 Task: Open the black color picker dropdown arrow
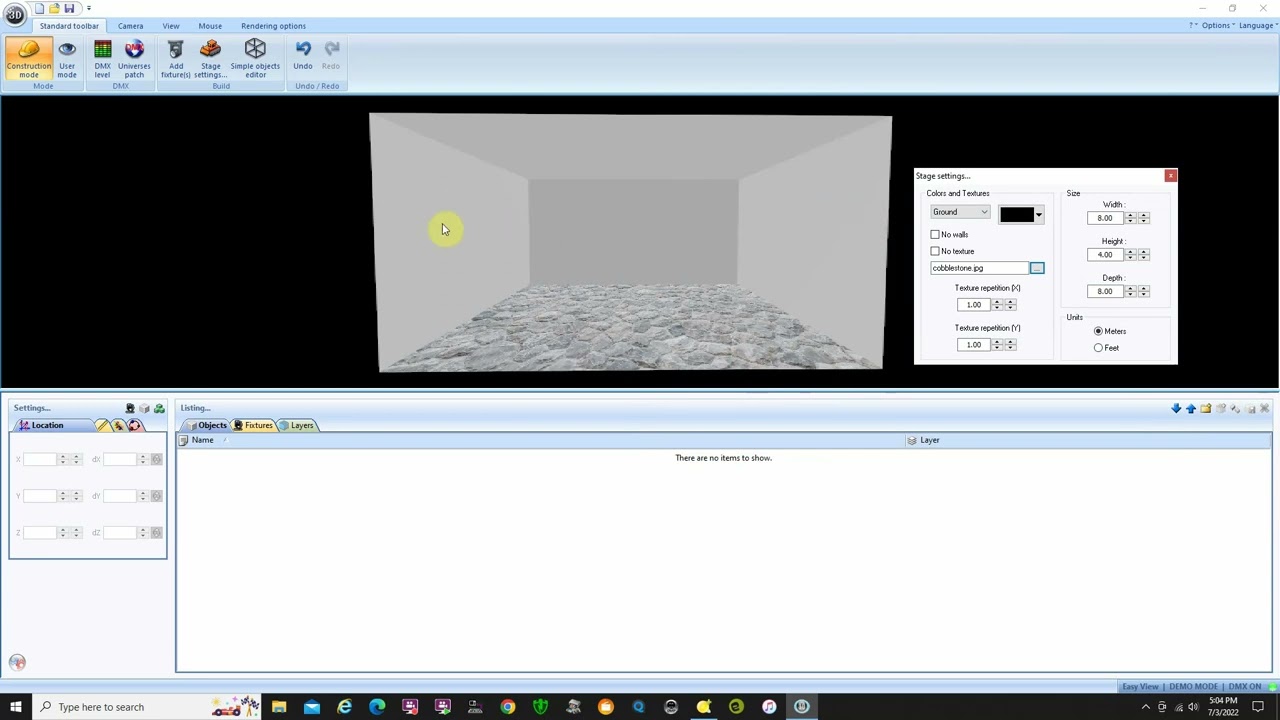click(1038, 215)
